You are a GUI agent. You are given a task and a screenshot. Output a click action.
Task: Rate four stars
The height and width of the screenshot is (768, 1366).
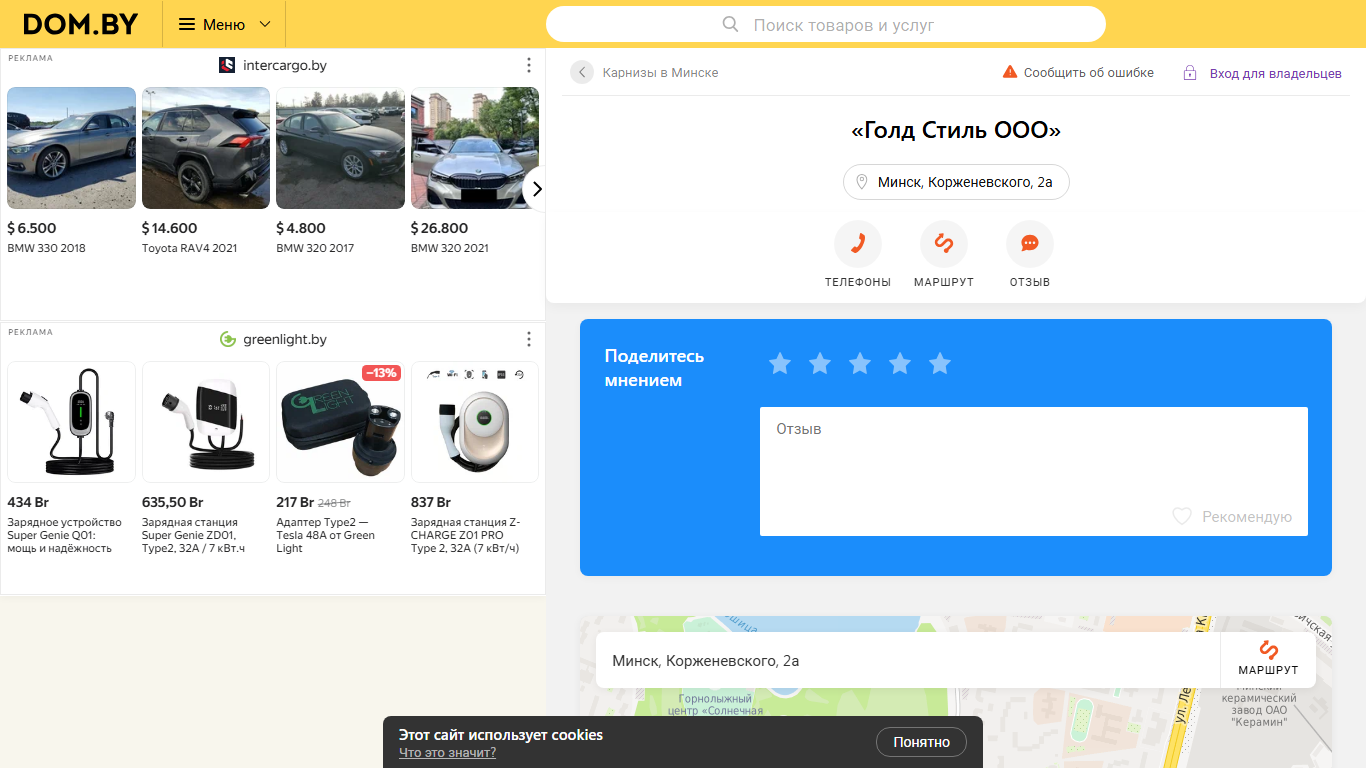point(900,364)
